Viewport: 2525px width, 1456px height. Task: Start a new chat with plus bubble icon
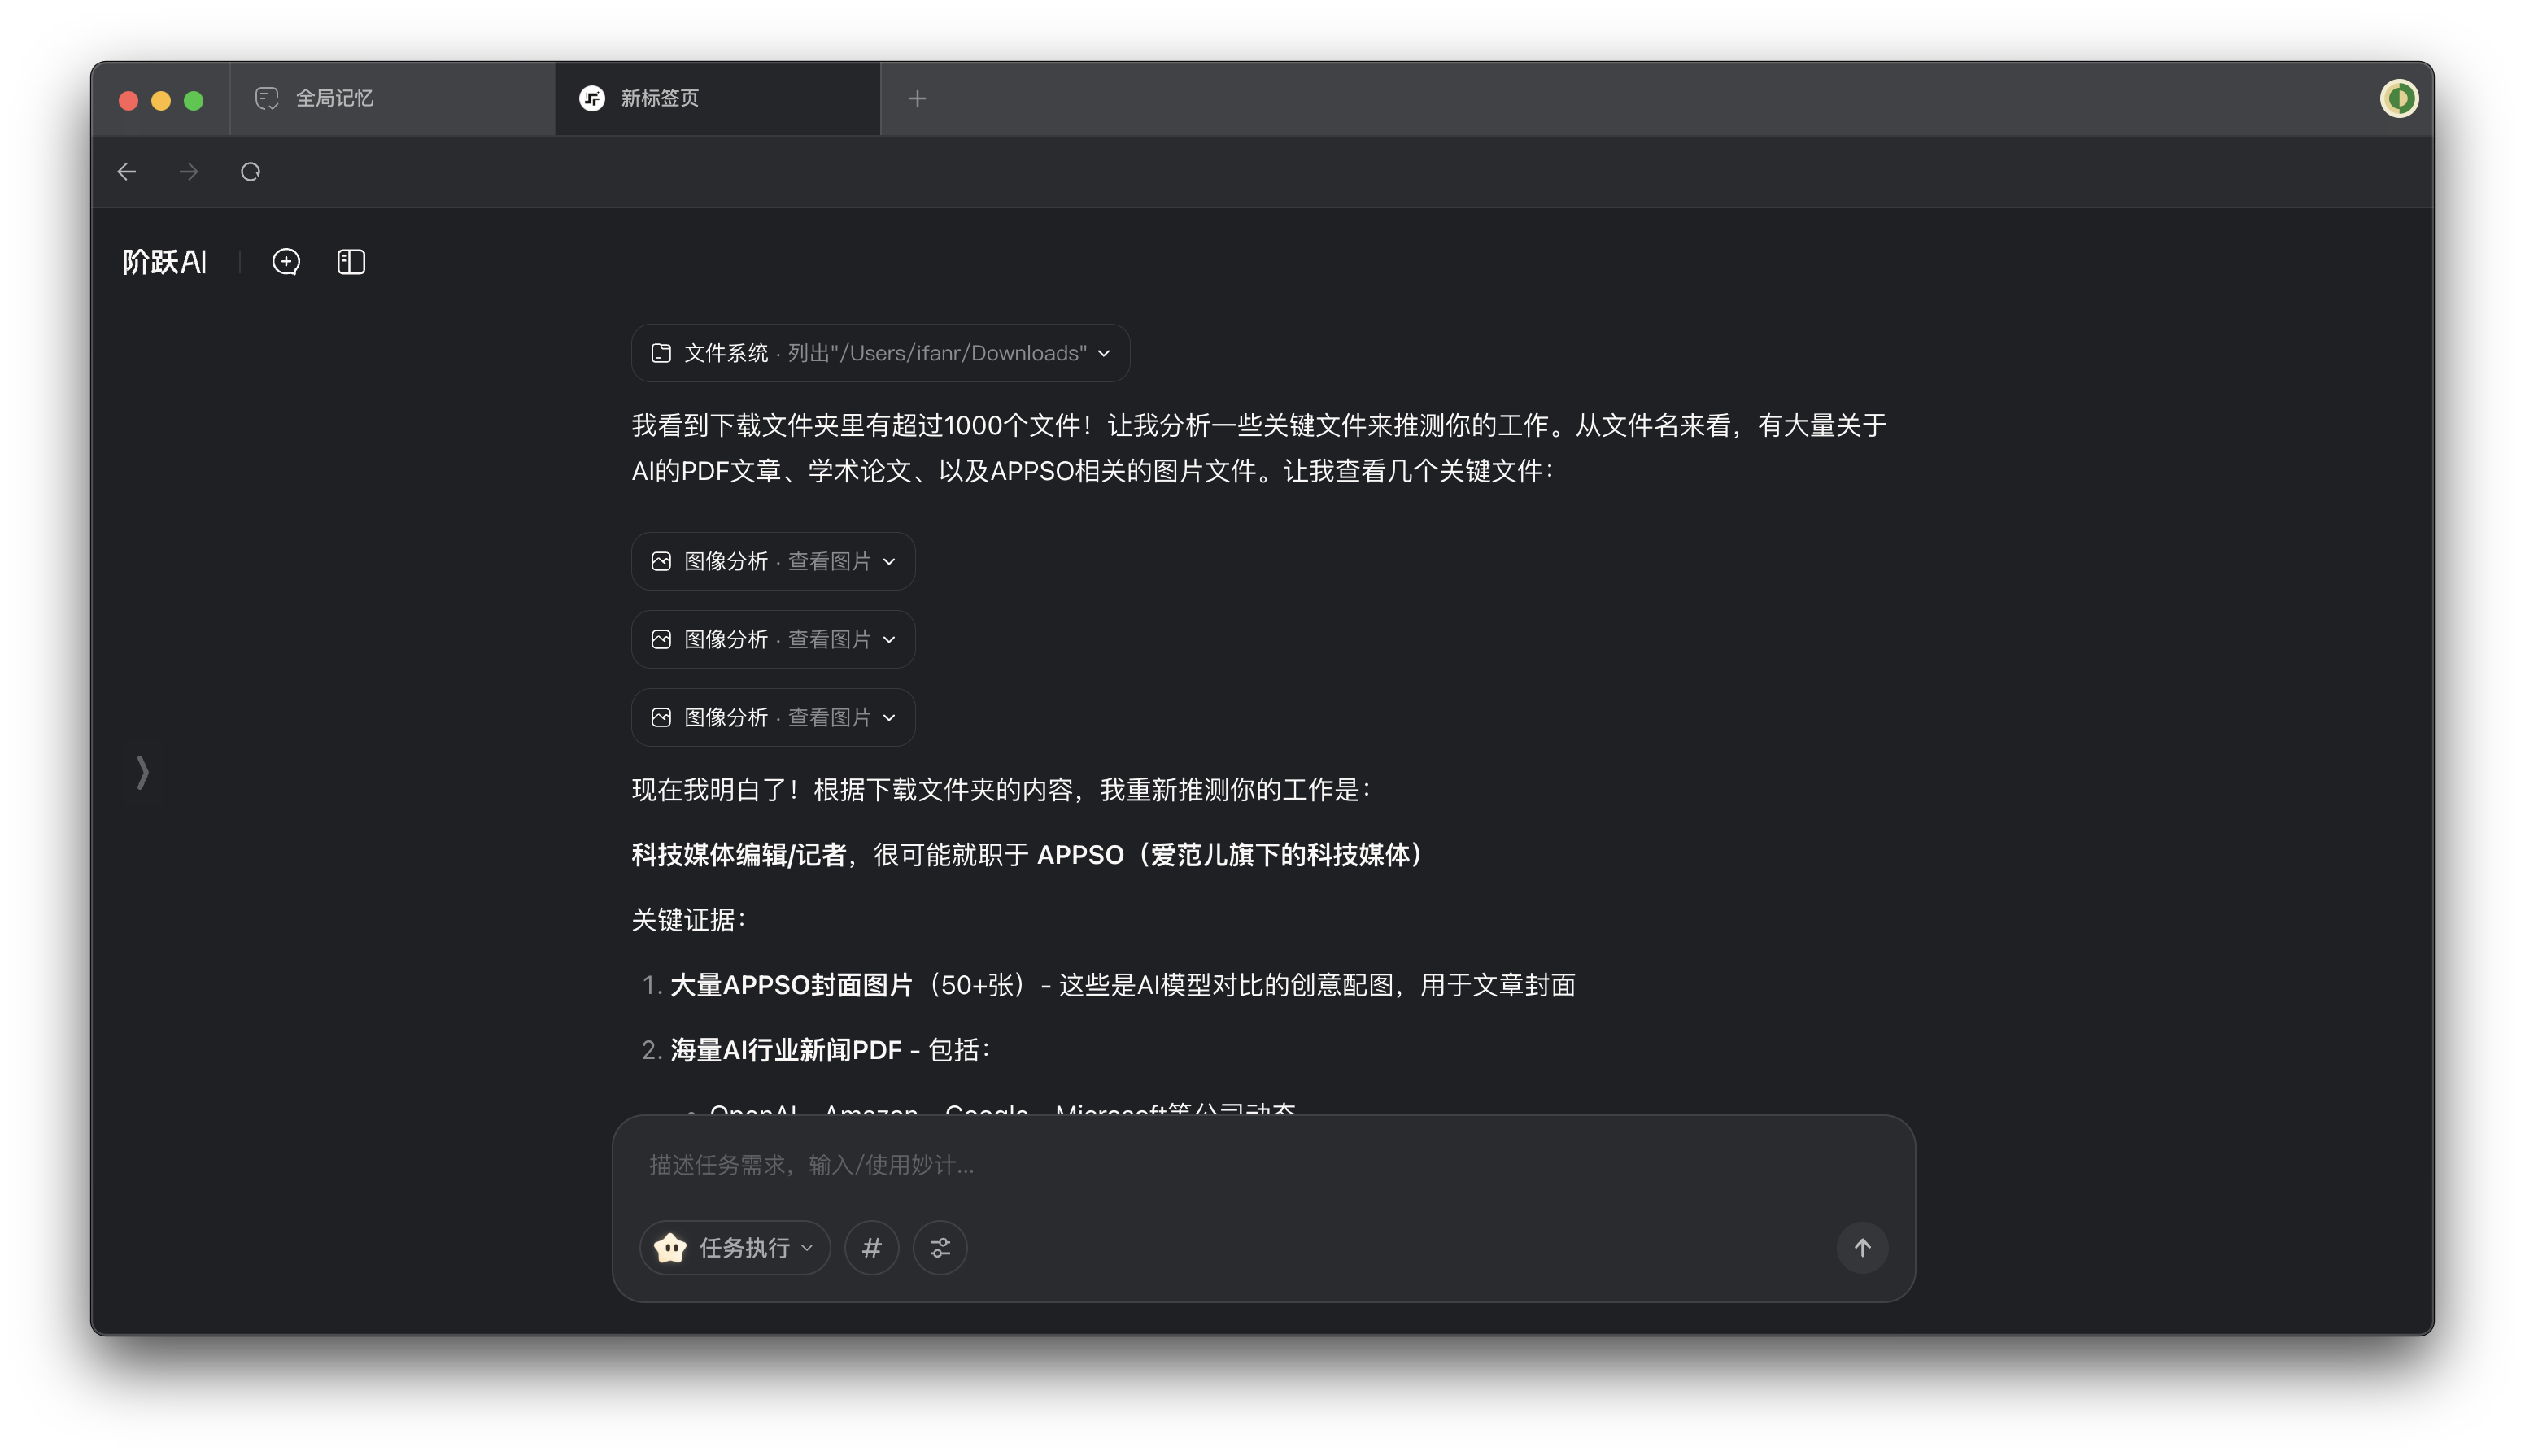pos(286,262)
